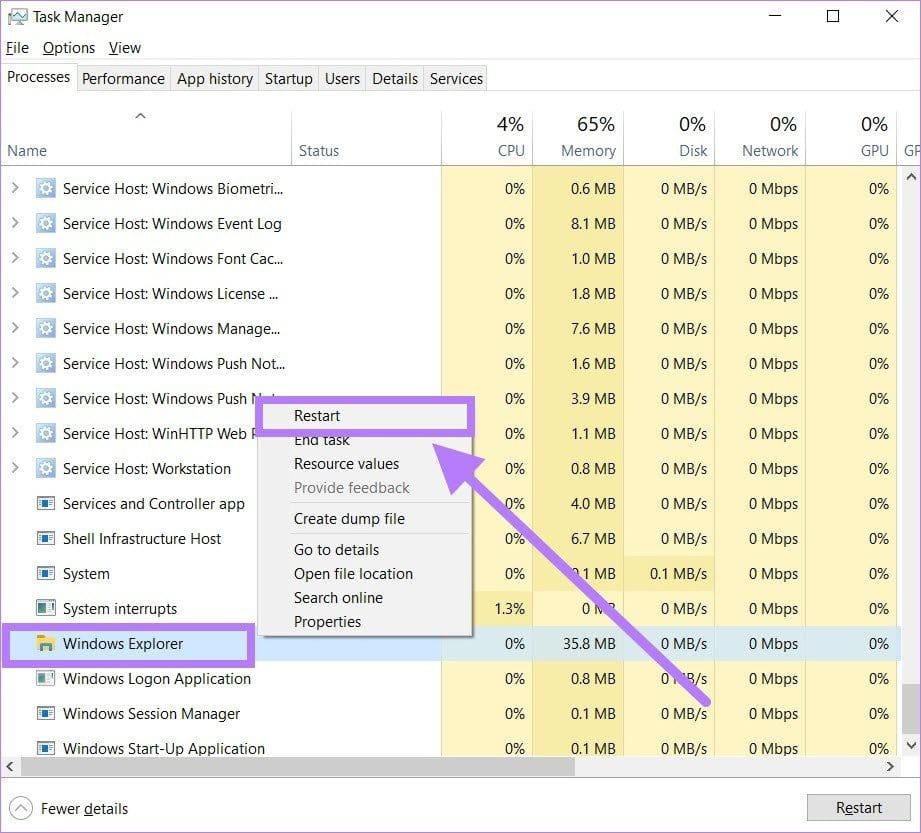The image size is (921, 833).
Task: Click the Task Manager title bar icon
Action: (x=17, y=17)
